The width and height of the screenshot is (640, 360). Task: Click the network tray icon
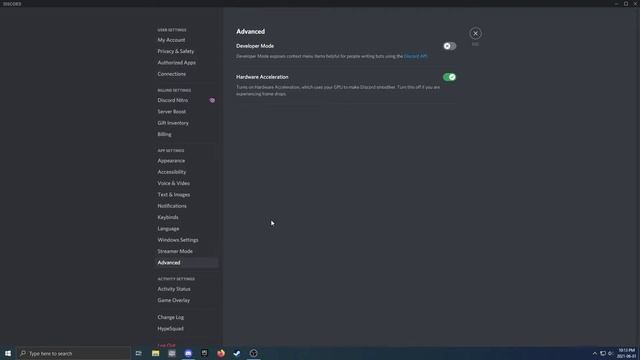tap(602, 353)
